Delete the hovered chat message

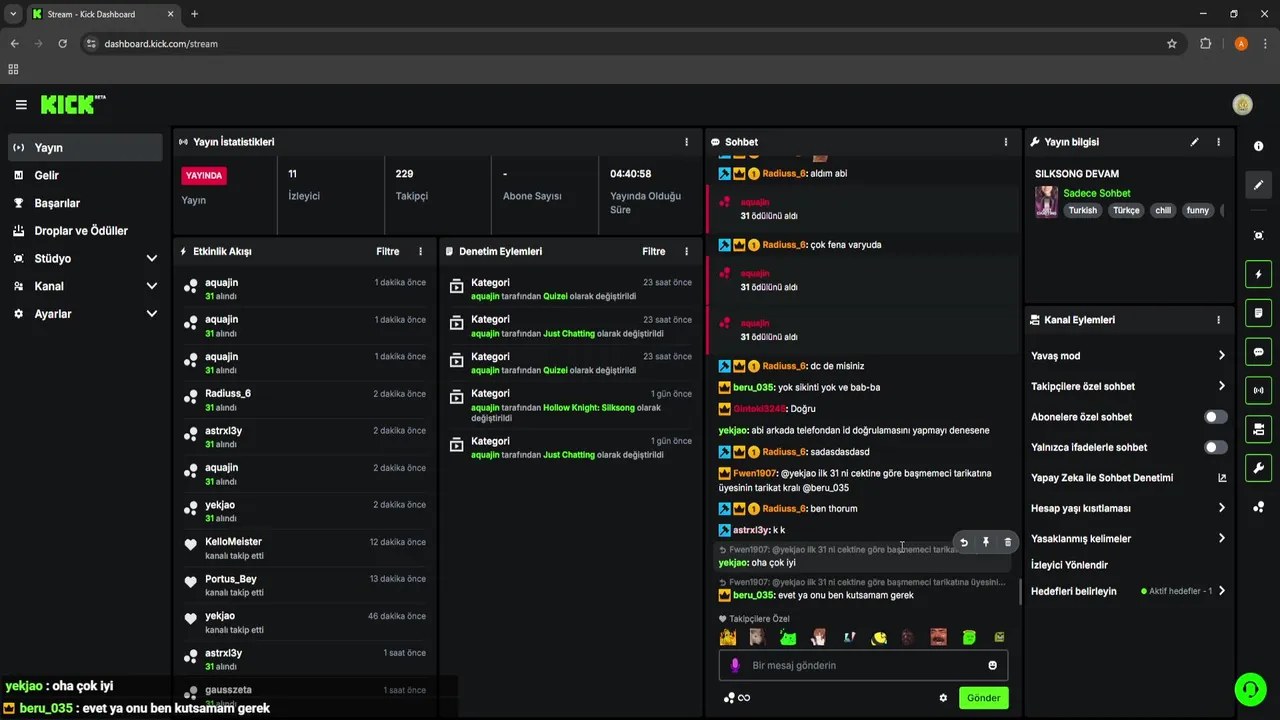(x=1007, y=542)
